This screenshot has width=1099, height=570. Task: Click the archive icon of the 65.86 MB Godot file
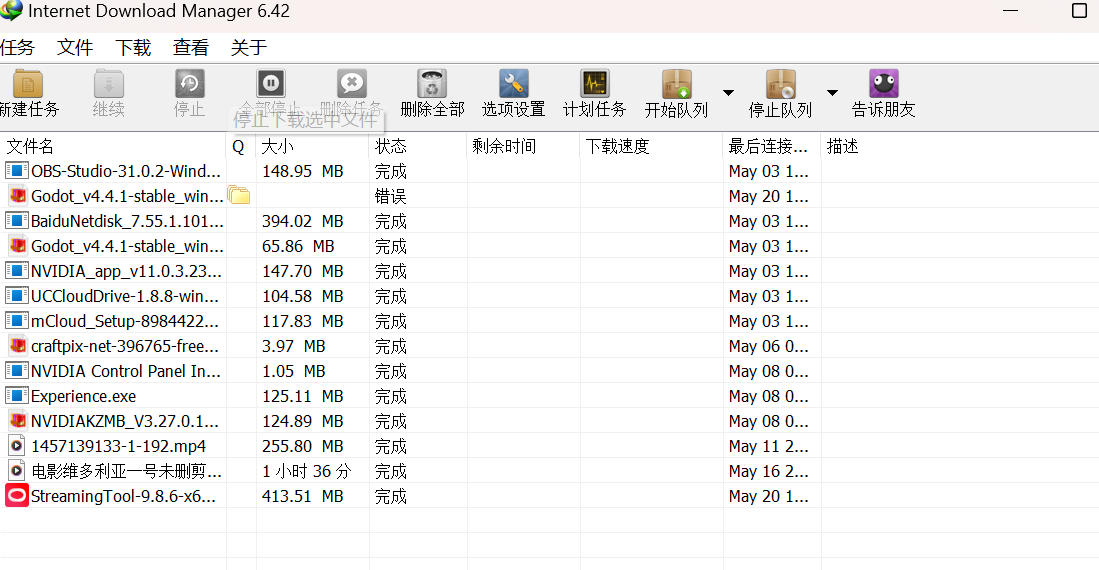(18, 246)
